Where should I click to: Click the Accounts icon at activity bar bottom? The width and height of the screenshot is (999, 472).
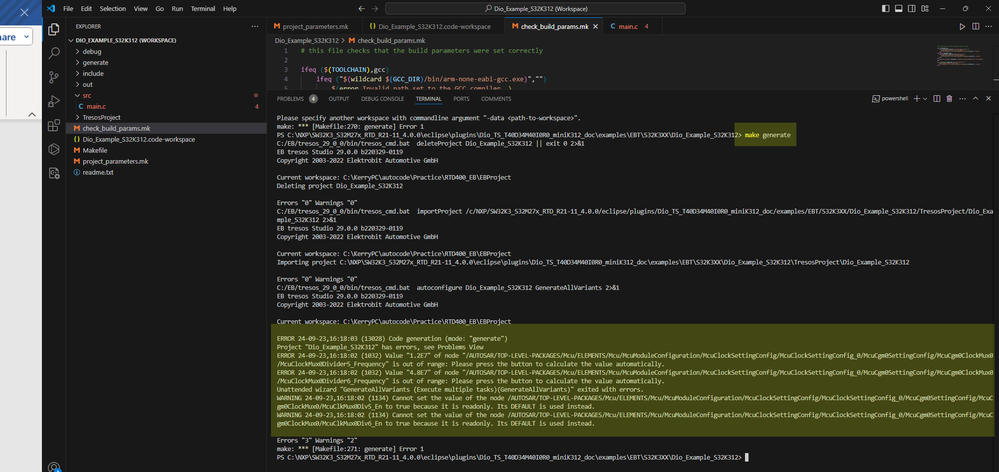54,467
